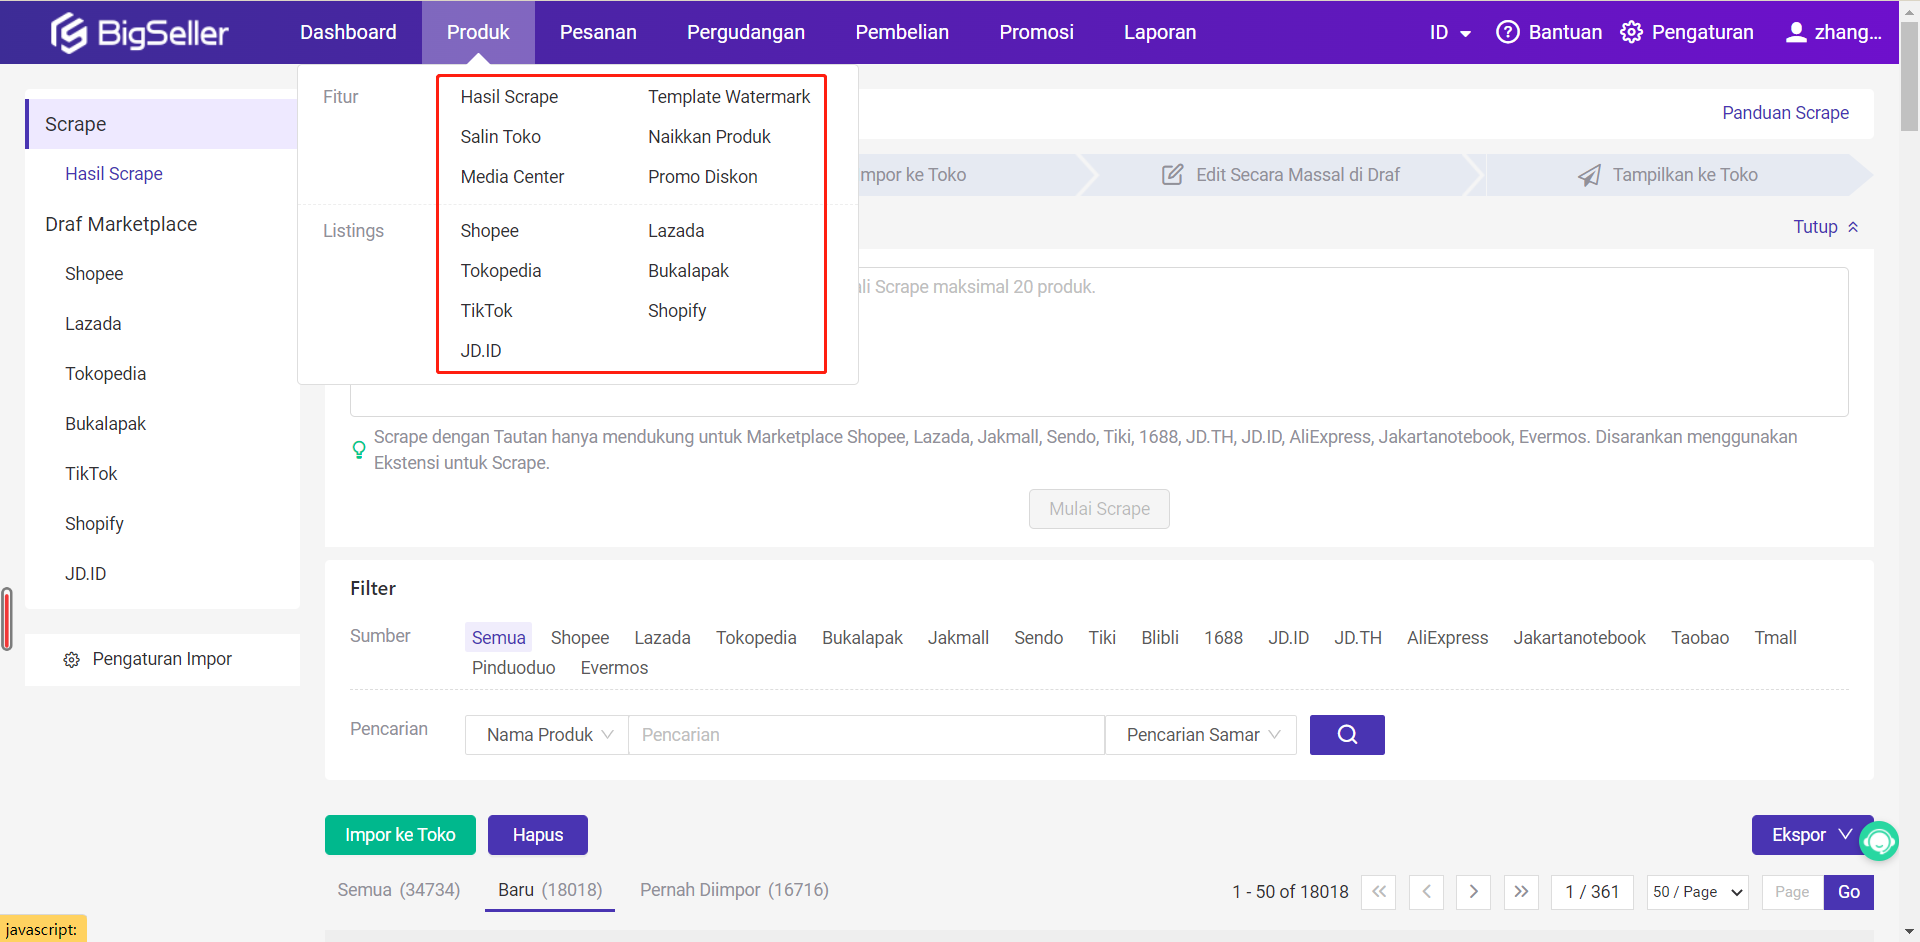Screen dimensions: 1920x942
Task: Open the 50 / Page selector
Action: (x=1698, y=892)
